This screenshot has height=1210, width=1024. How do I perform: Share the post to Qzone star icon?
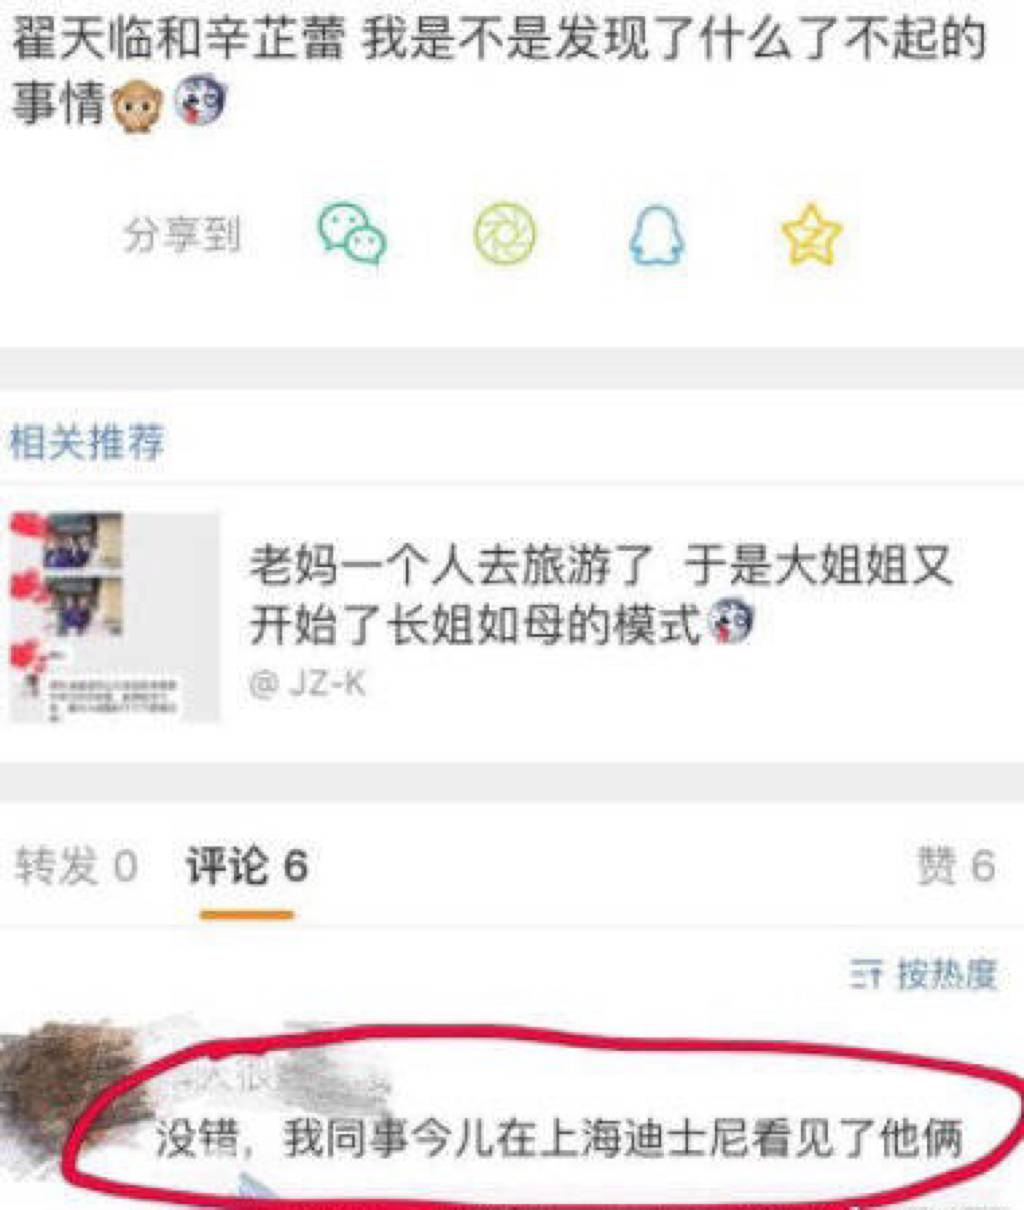point(811,234)
